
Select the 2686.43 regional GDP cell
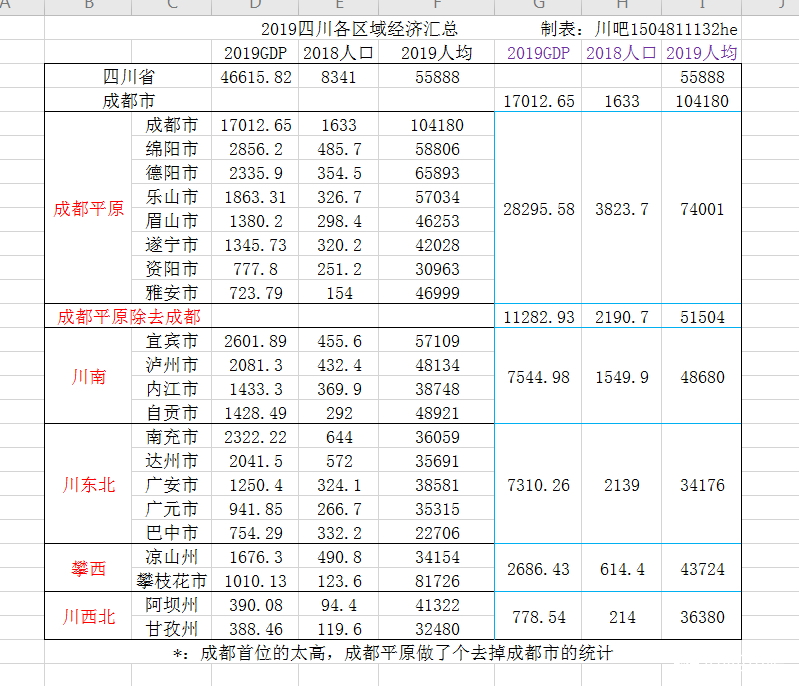coord(539,569)
